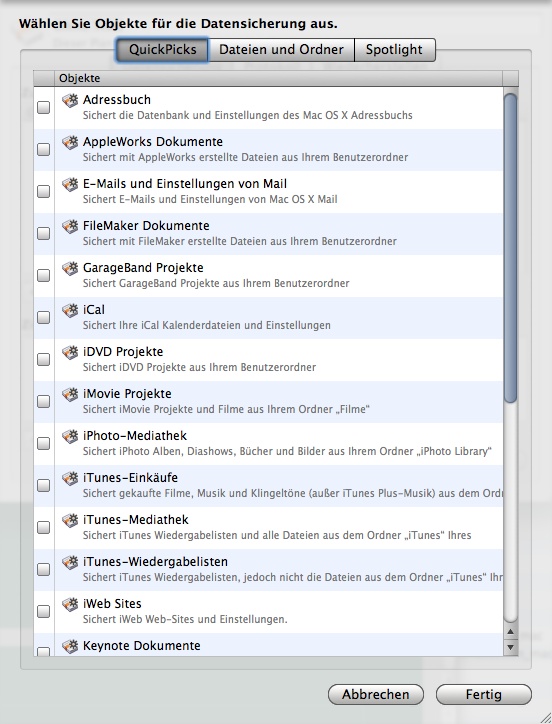Select the iTunes-Mediathek row title

click(136, 520)
